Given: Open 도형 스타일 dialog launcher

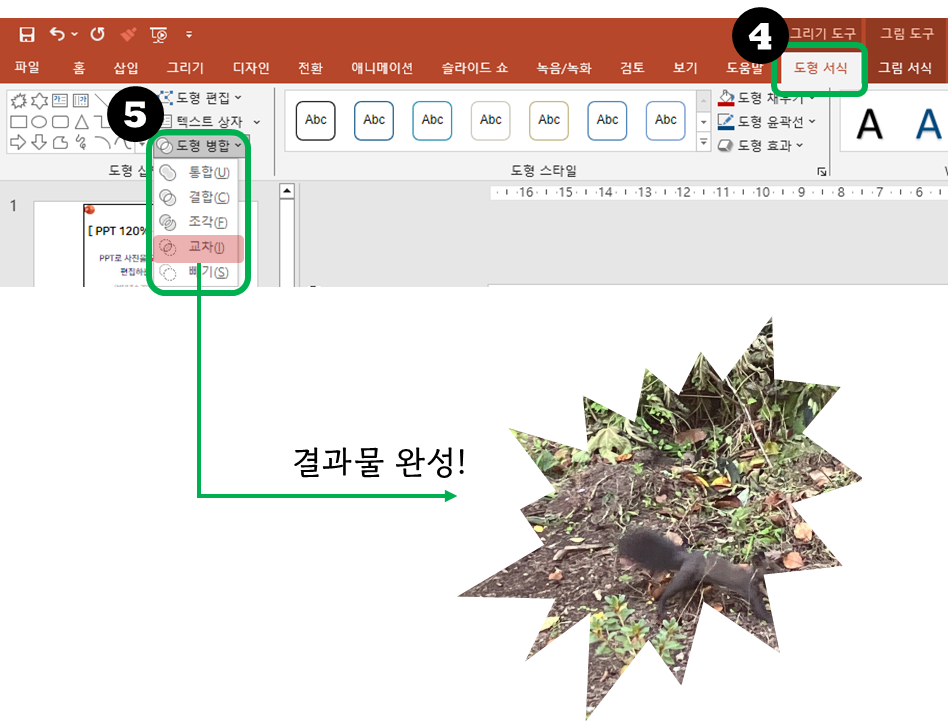Looking at the screenshot, I should (822, 172).
